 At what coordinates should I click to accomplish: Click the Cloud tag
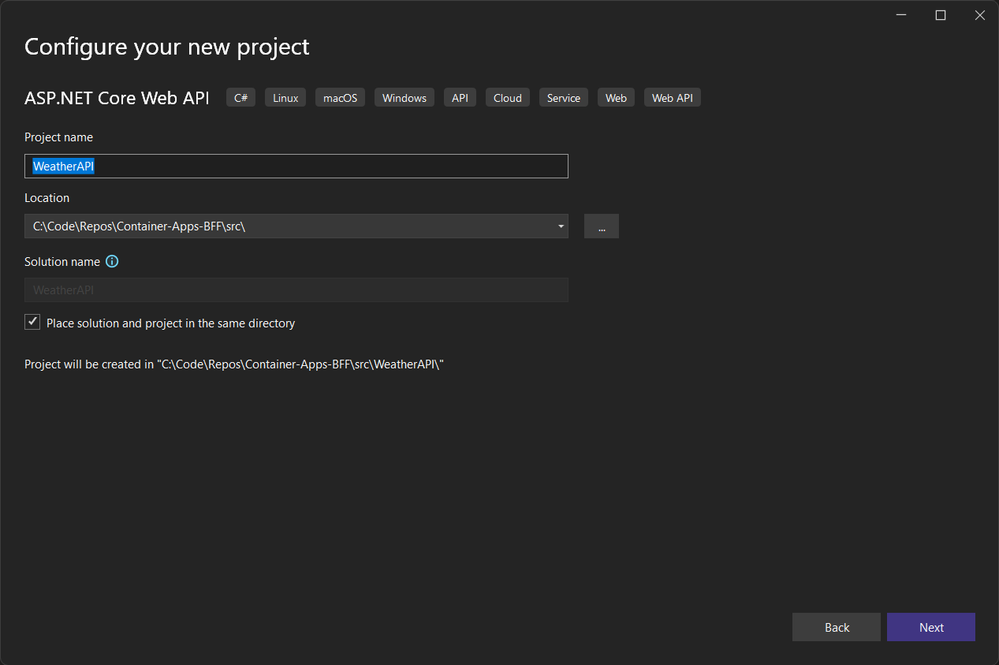(508, 97)
